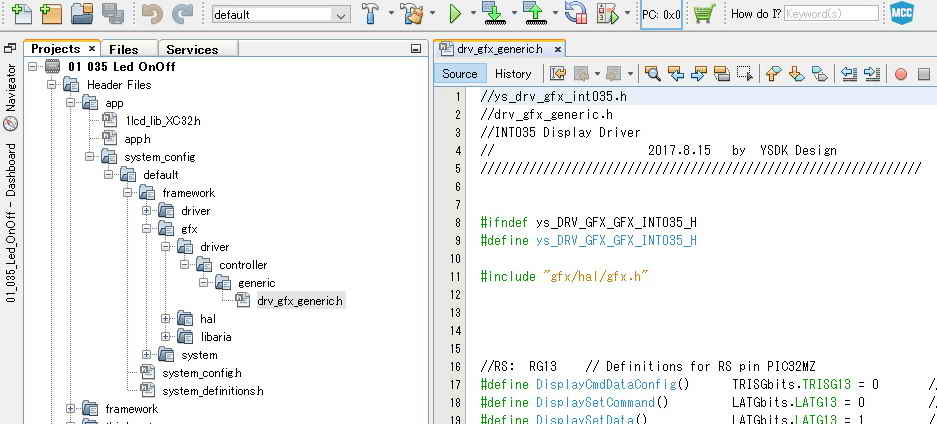Switch editor to History view
Image resolution: width=937 pixels, height=424 pixels.
pos(513,73)
